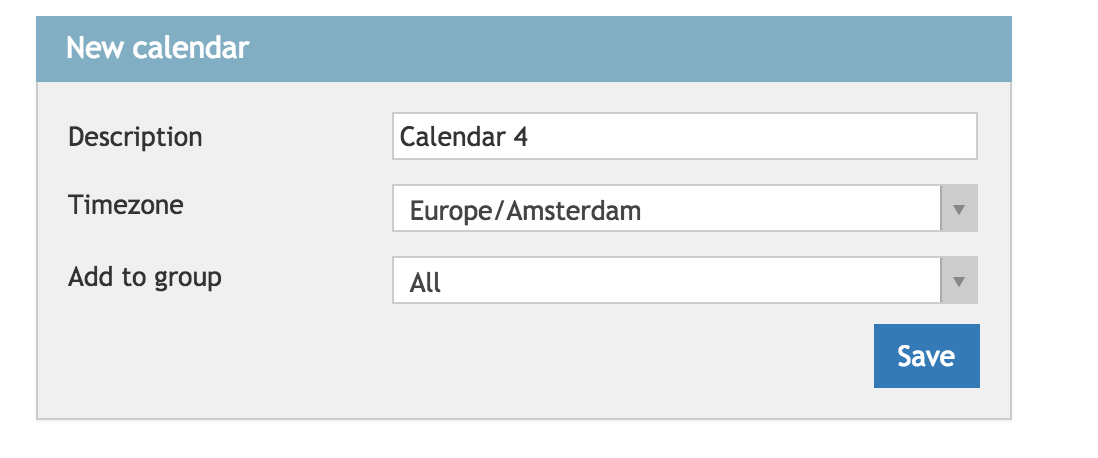The image size is (1098, 458).
Task: Select the Europe/Amsterdam timezone value
Action: click(x=525, y=211)
